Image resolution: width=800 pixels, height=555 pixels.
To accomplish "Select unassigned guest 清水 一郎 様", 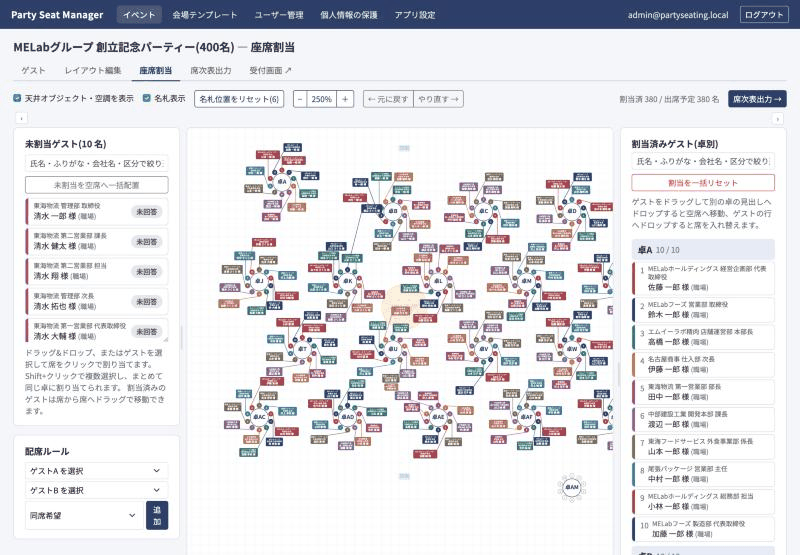I will [96, 211].
